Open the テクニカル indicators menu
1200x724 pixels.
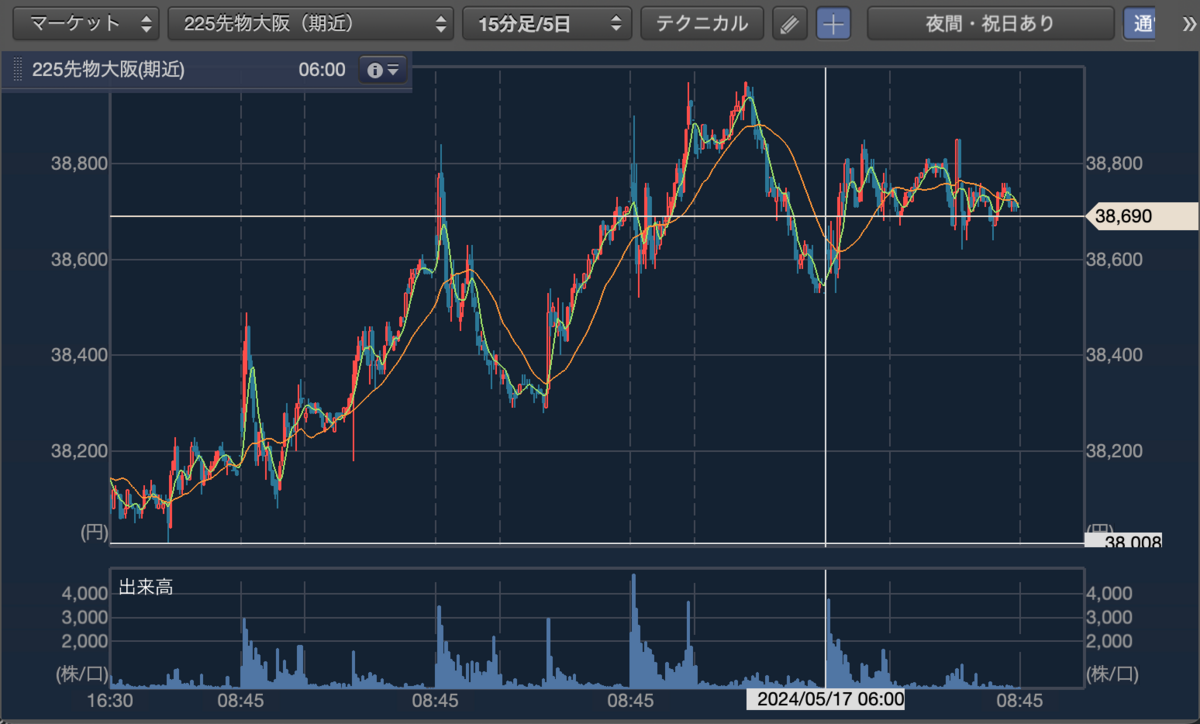(x=702, y=24)
